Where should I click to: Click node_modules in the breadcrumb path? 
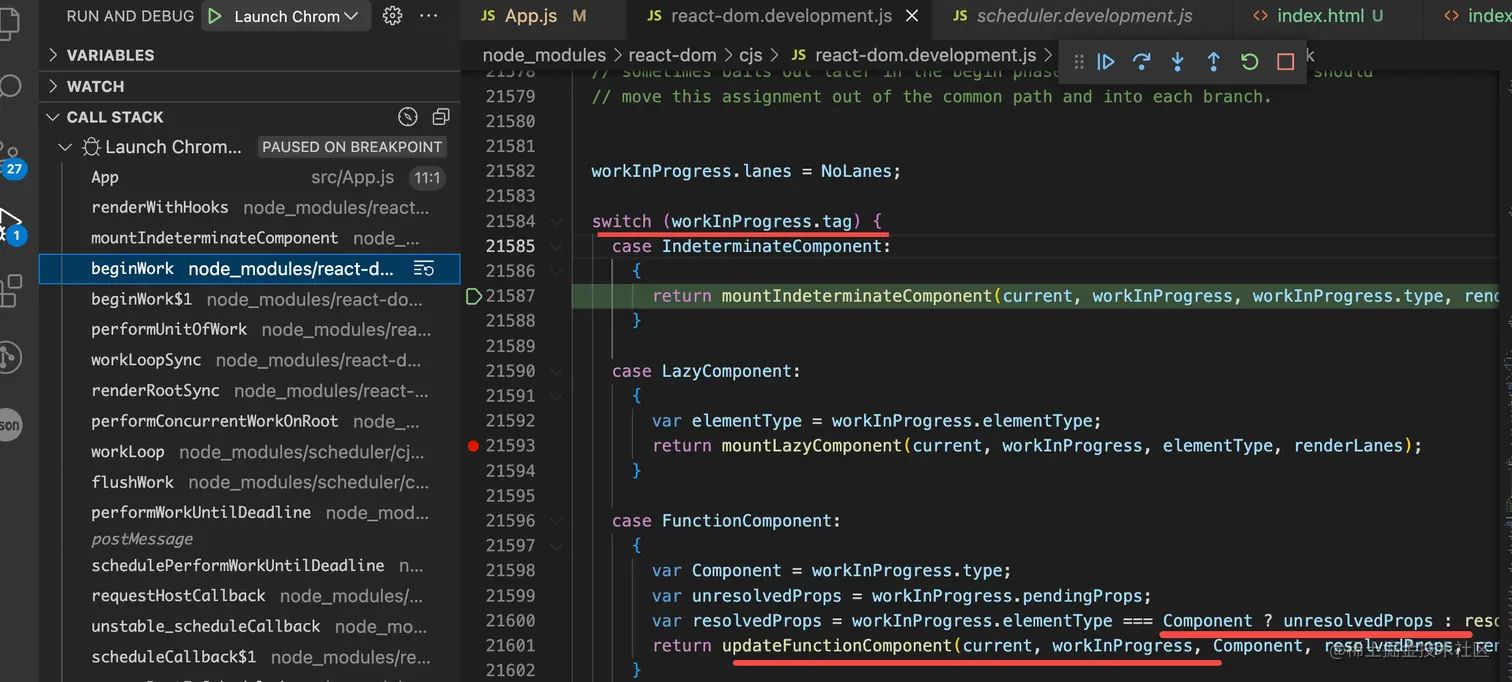(x=544, y=55)
